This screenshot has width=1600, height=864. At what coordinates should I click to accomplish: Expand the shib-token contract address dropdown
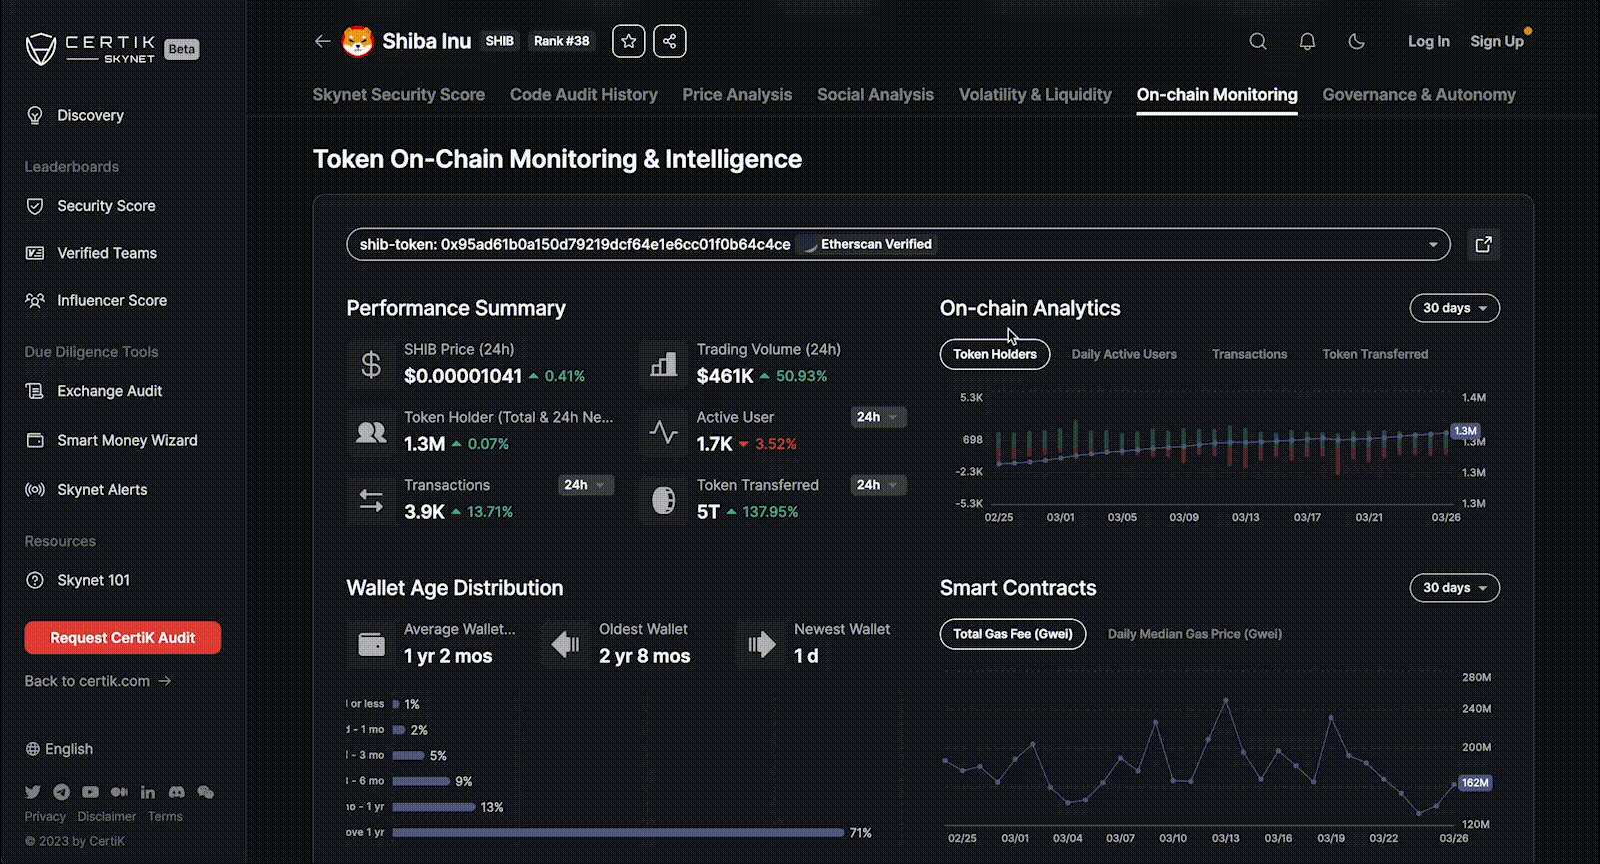click(898, 244)
